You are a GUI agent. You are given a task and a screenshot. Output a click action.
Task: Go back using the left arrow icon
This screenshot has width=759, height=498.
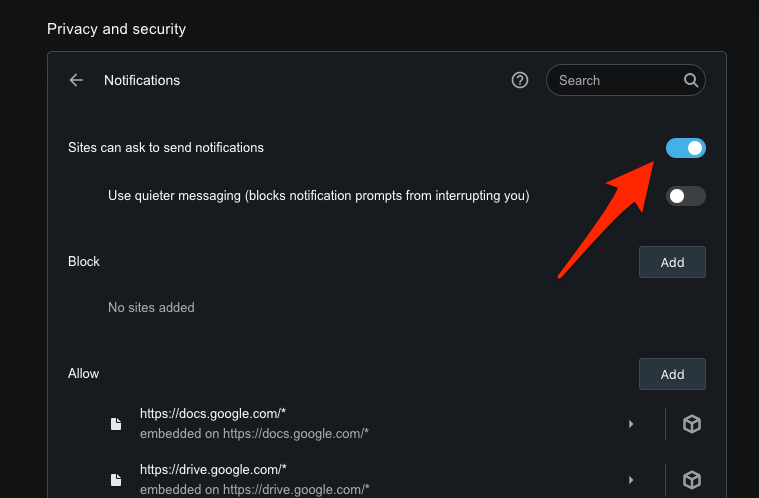(x=76, y=80)
